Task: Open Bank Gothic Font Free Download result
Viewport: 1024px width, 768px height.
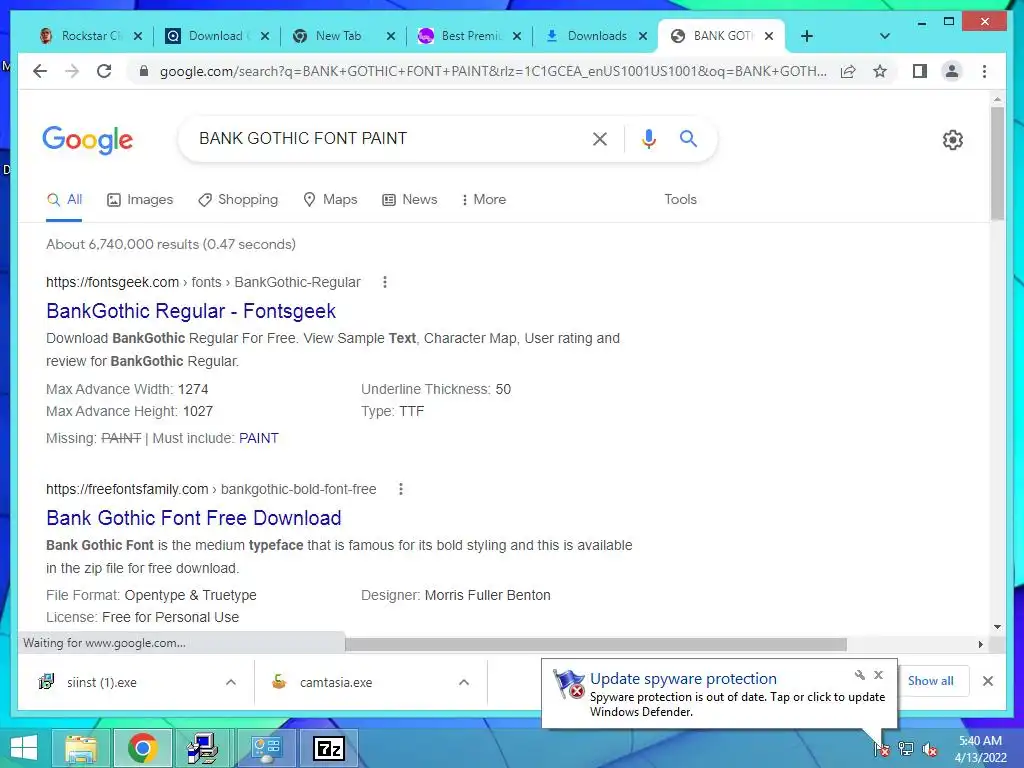Action: (x=193, y=518)
